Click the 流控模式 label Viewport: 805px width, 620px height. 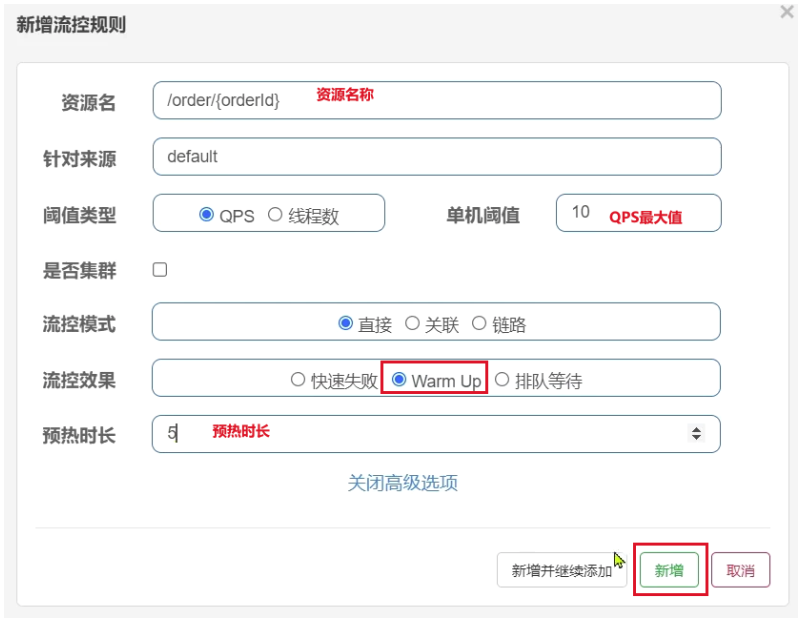pos(79,324)
